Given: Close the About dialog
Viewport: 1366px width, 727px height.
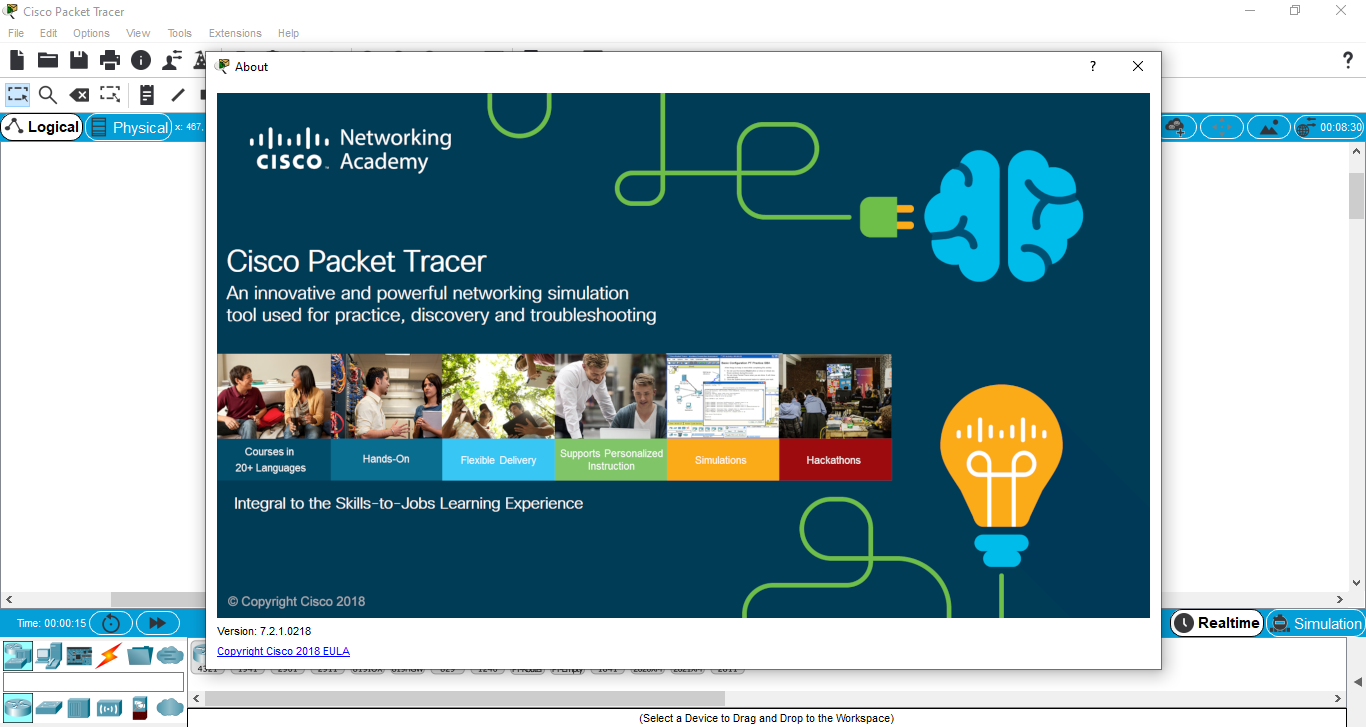Looking at the screenshot, I should pyautogui.click(x=1138, y=66).
